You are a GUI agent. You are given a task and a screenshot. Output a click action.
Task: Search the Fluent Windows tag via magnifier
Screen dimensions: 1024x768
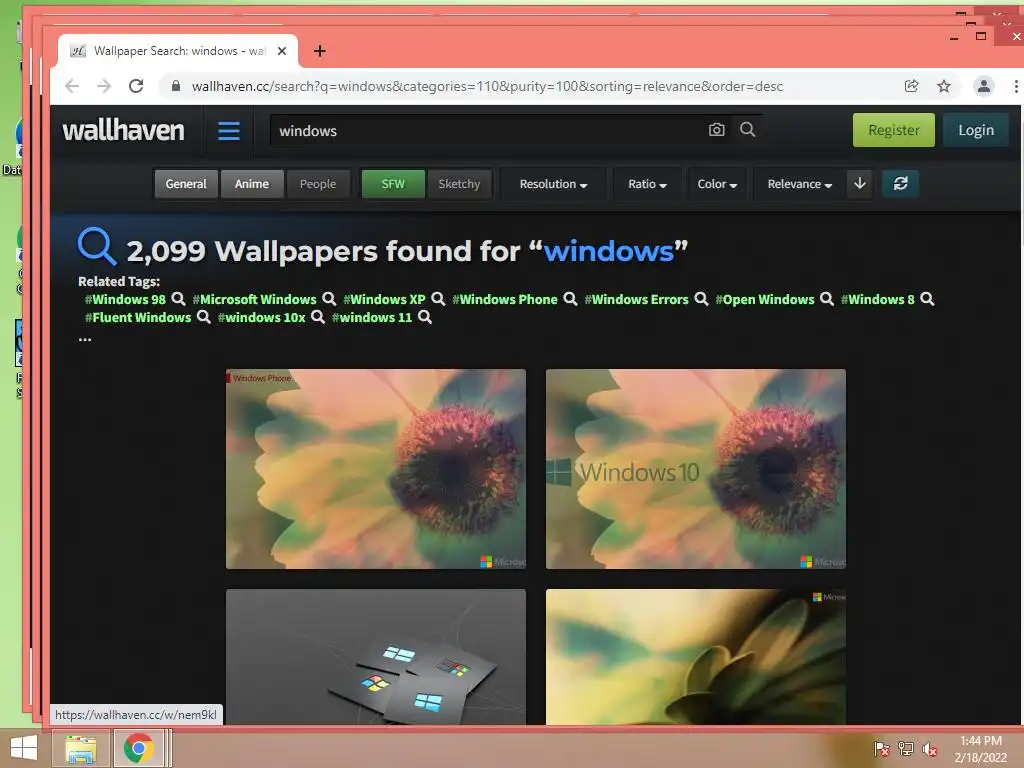[x=204, y=317]
